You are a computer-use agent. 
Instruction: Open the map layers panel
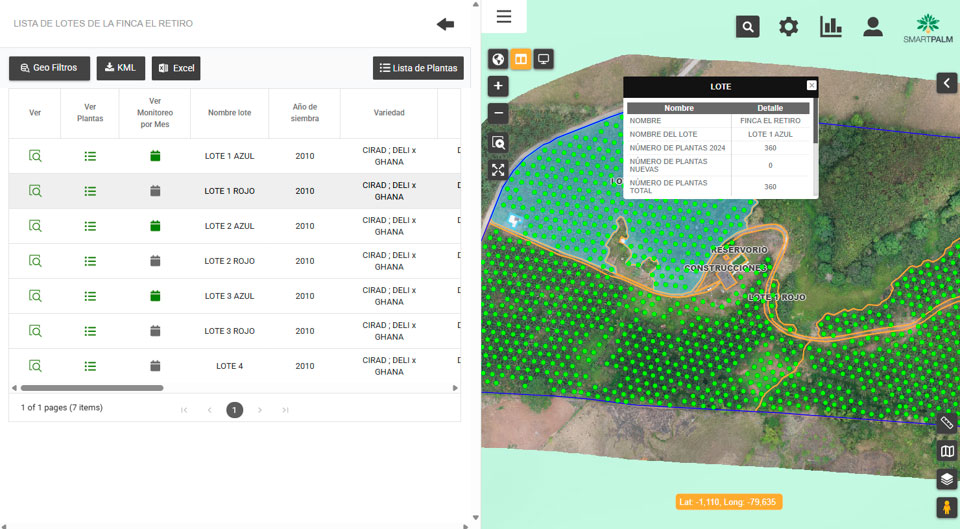click(x=946, y=480)
